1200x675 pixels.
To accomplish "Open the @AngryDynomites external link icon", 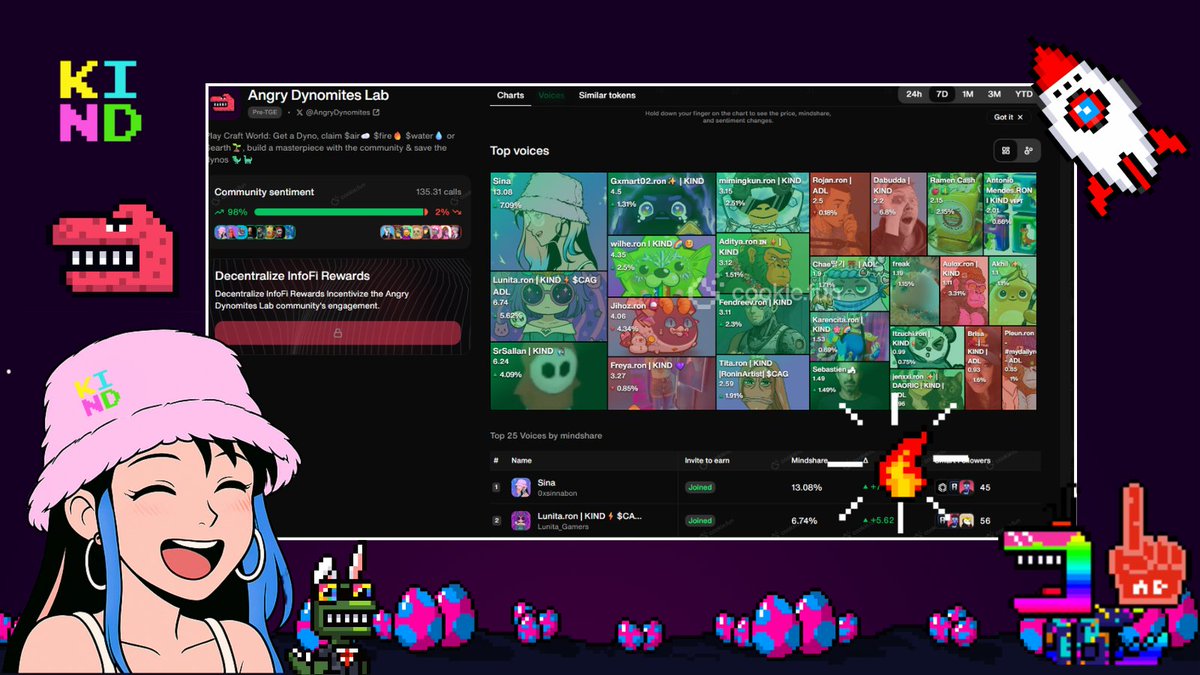I will (x=376, y=113).
